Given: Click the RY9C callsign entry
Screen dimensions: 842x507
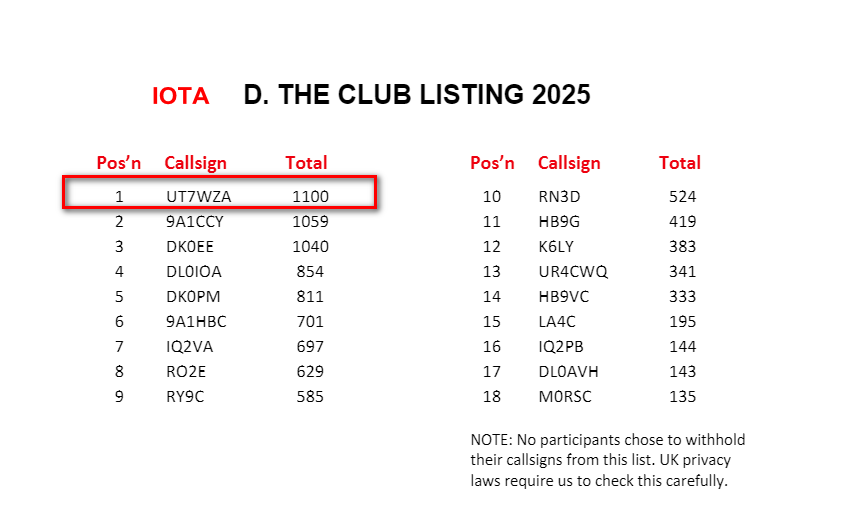Looking at the screenshot, I should [x=185, y=396].
